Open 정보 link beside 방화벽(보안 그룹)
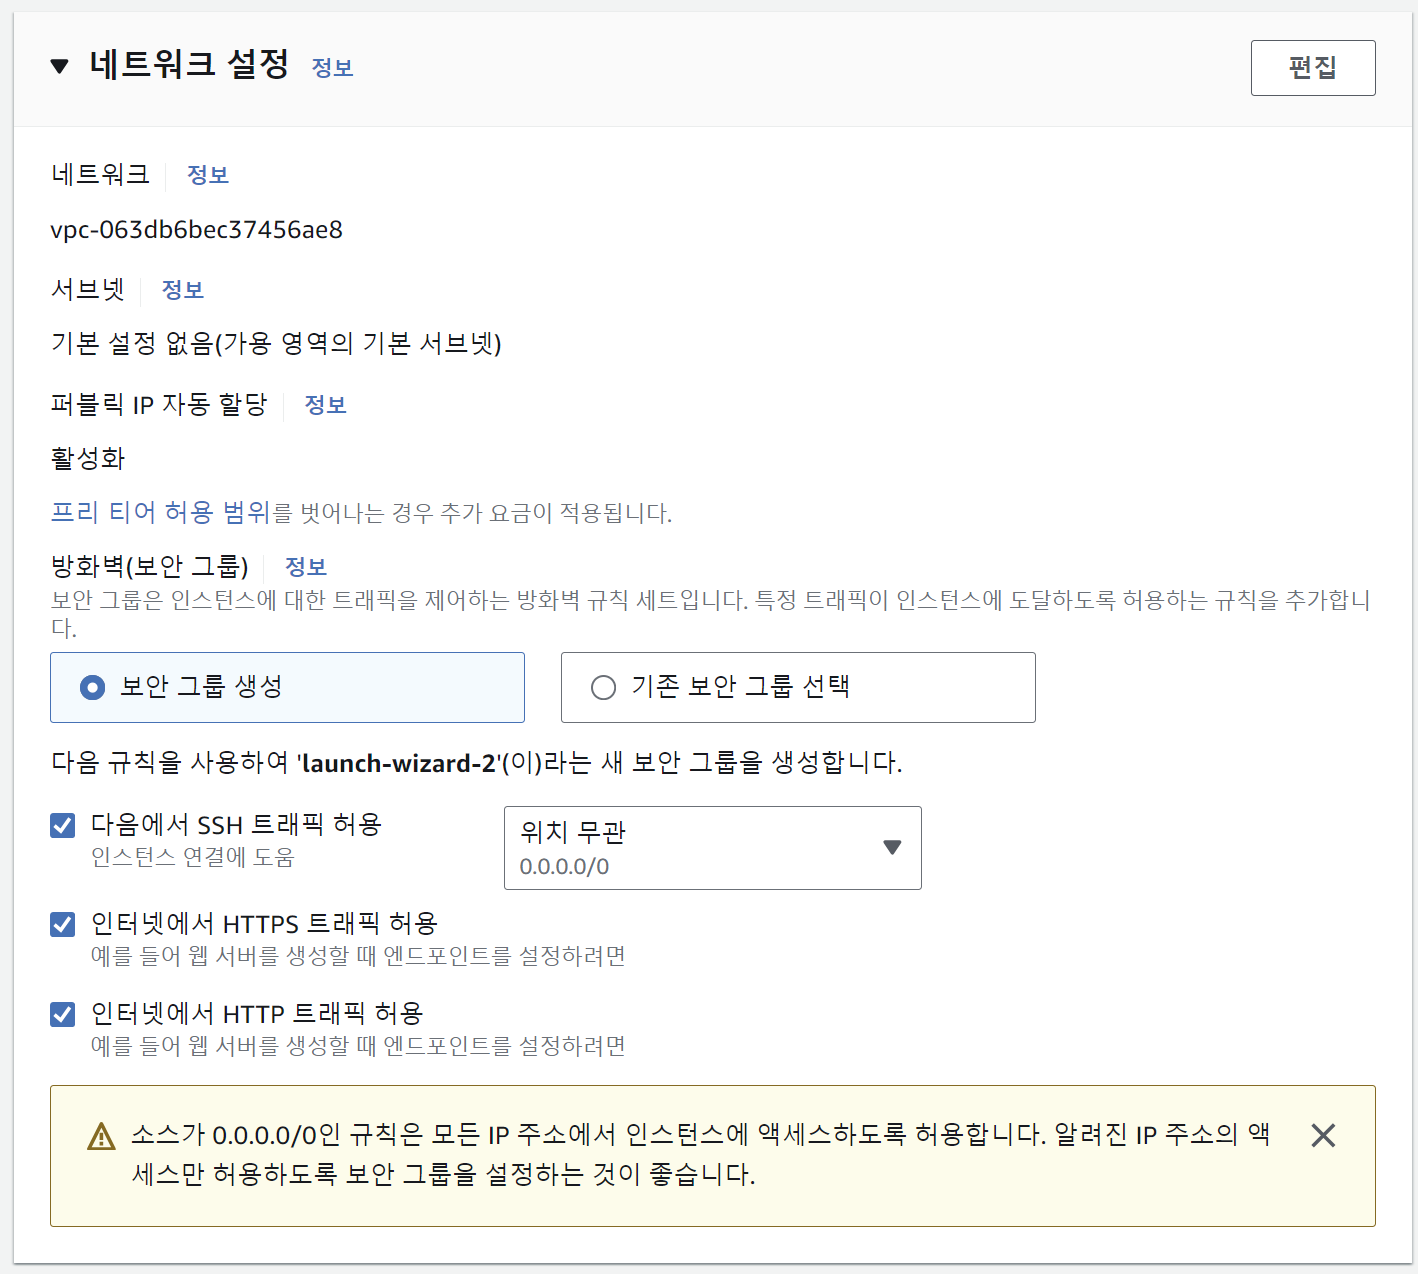Viewport: 1418px width, 1274px height. click(306, 567)
